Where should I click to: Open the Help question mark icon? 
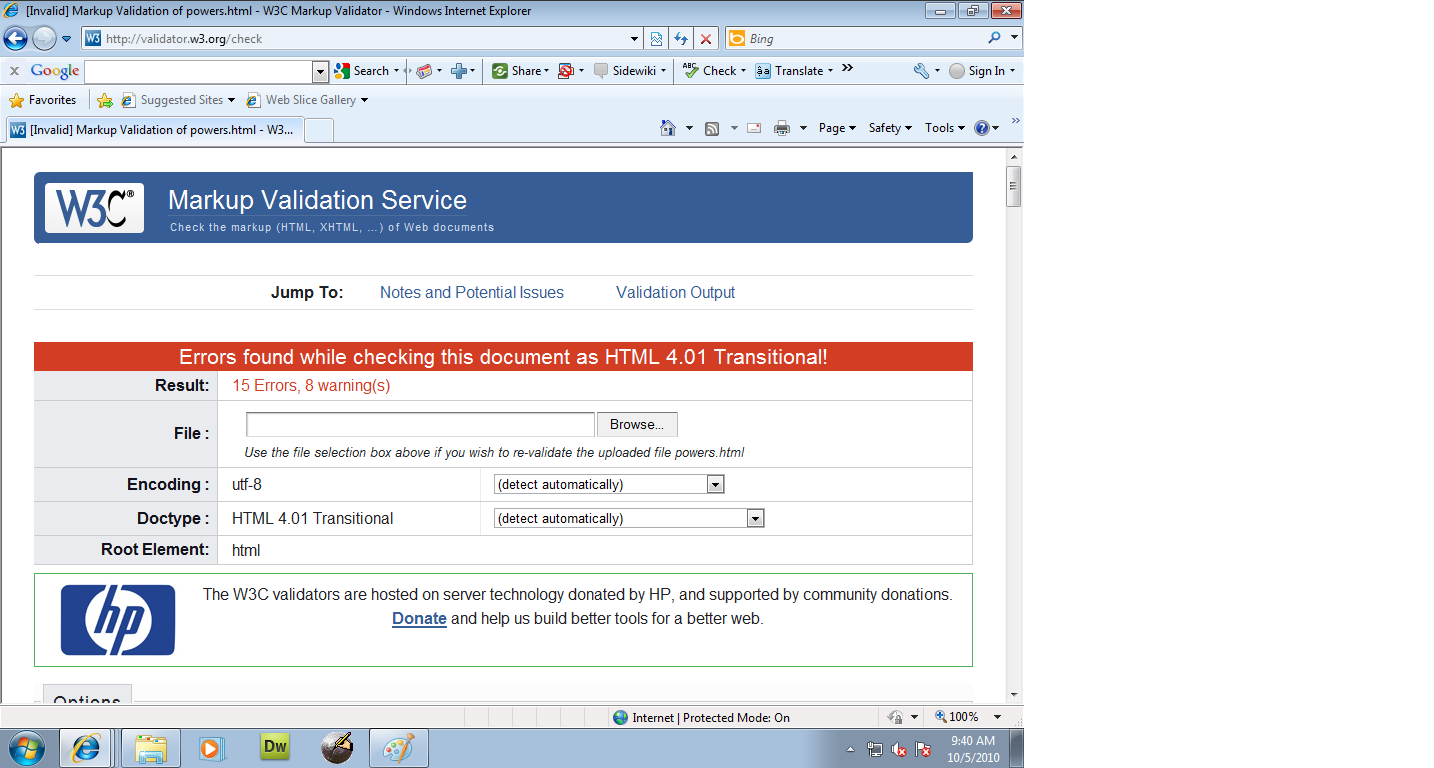coord(982,128)
